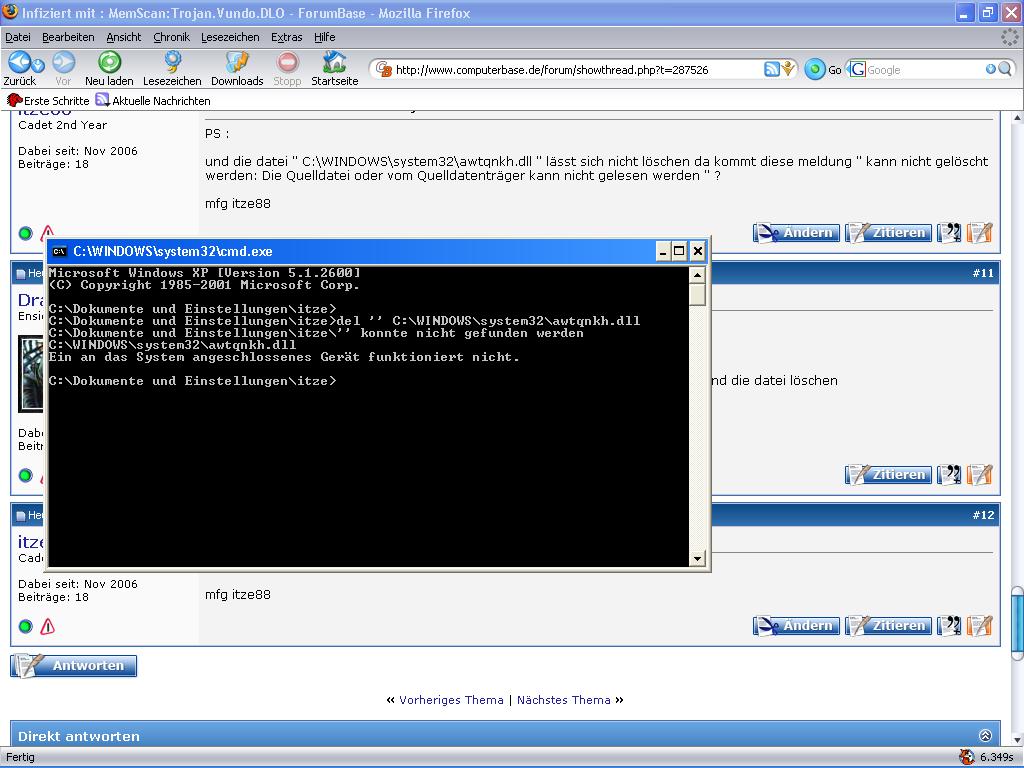Open the Google search engine selector

(x=856, y=69)
